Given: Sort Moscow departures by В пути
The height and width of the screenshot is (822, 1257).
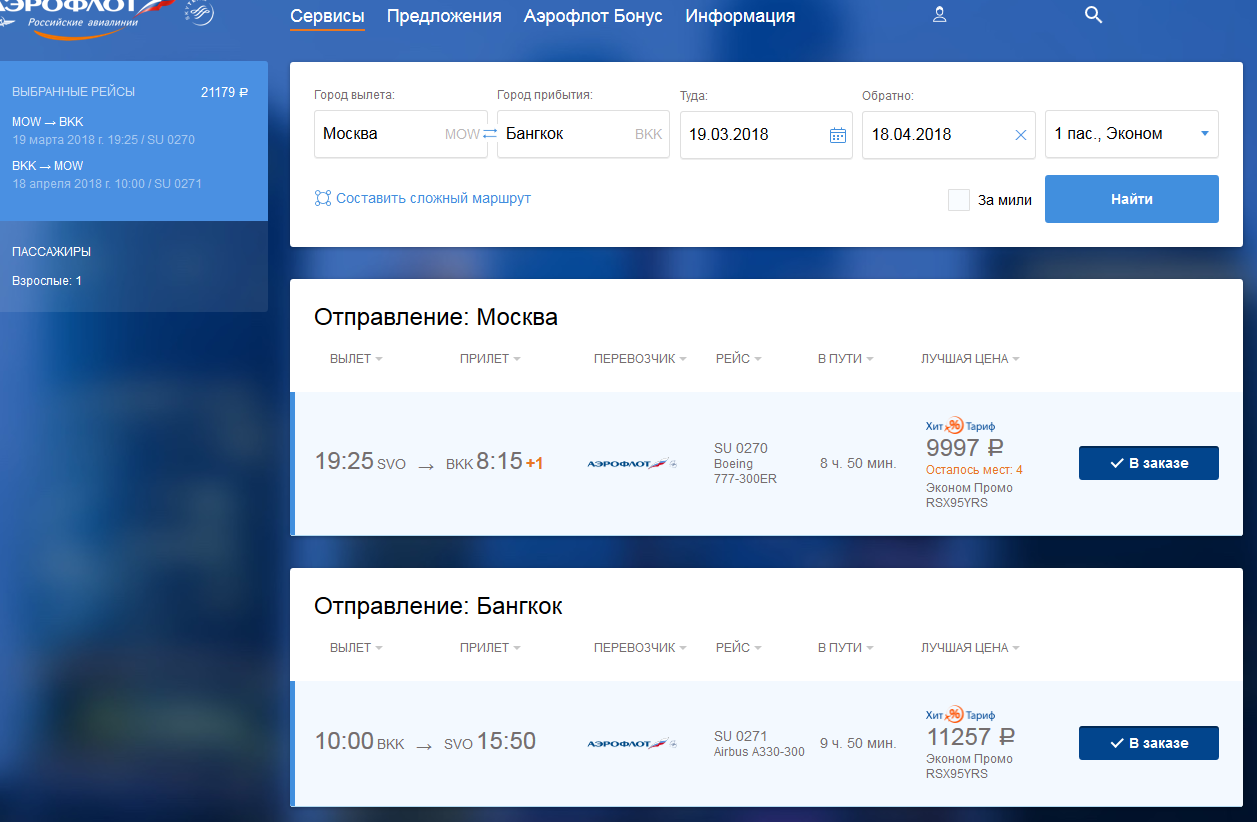Looking at the screenshot, I should (x=846, y=359).
